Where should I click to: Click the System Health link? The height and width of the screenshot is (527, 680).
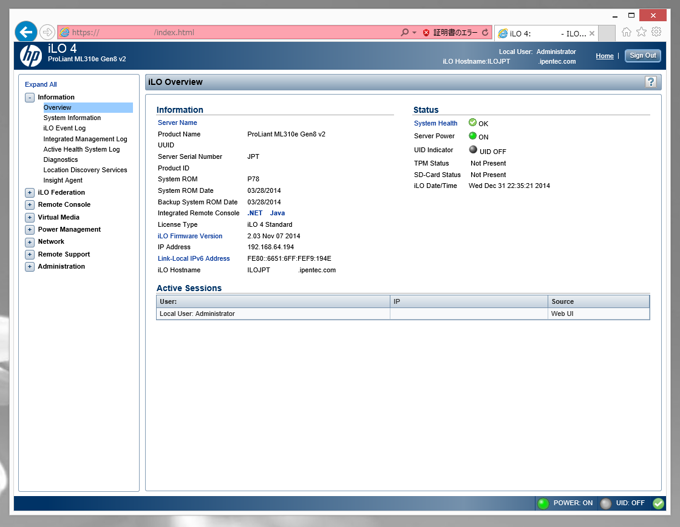click(435, 123)
